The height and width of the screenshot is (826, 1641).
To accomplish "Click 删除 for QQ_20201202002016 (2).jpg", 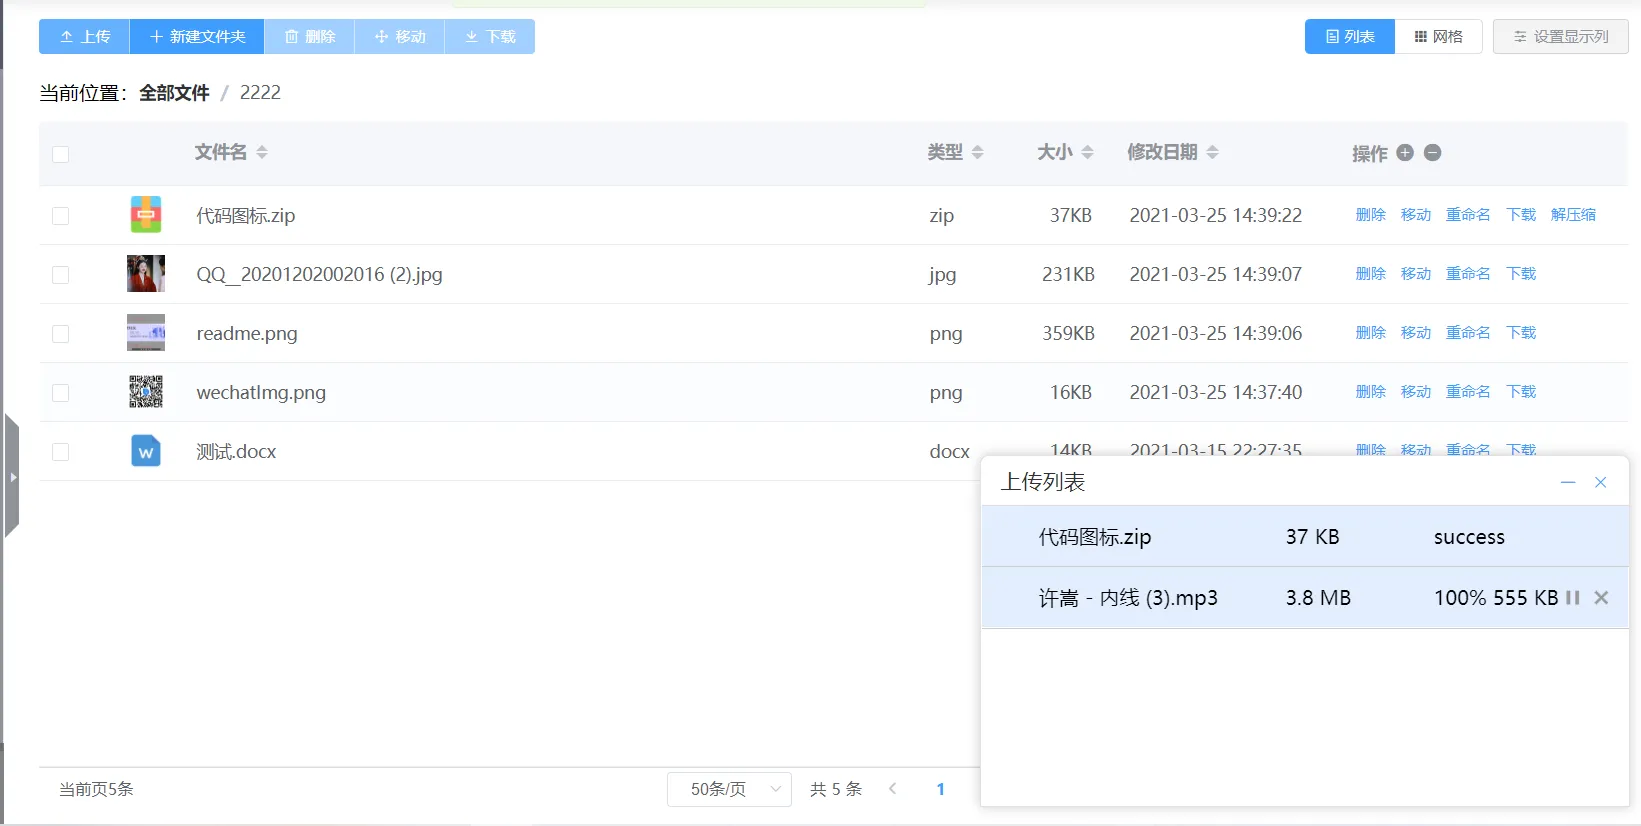I will coord(1371,274).
